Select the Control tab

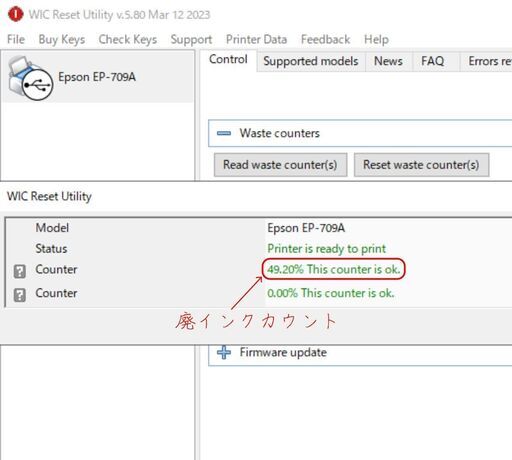(228, 59)
